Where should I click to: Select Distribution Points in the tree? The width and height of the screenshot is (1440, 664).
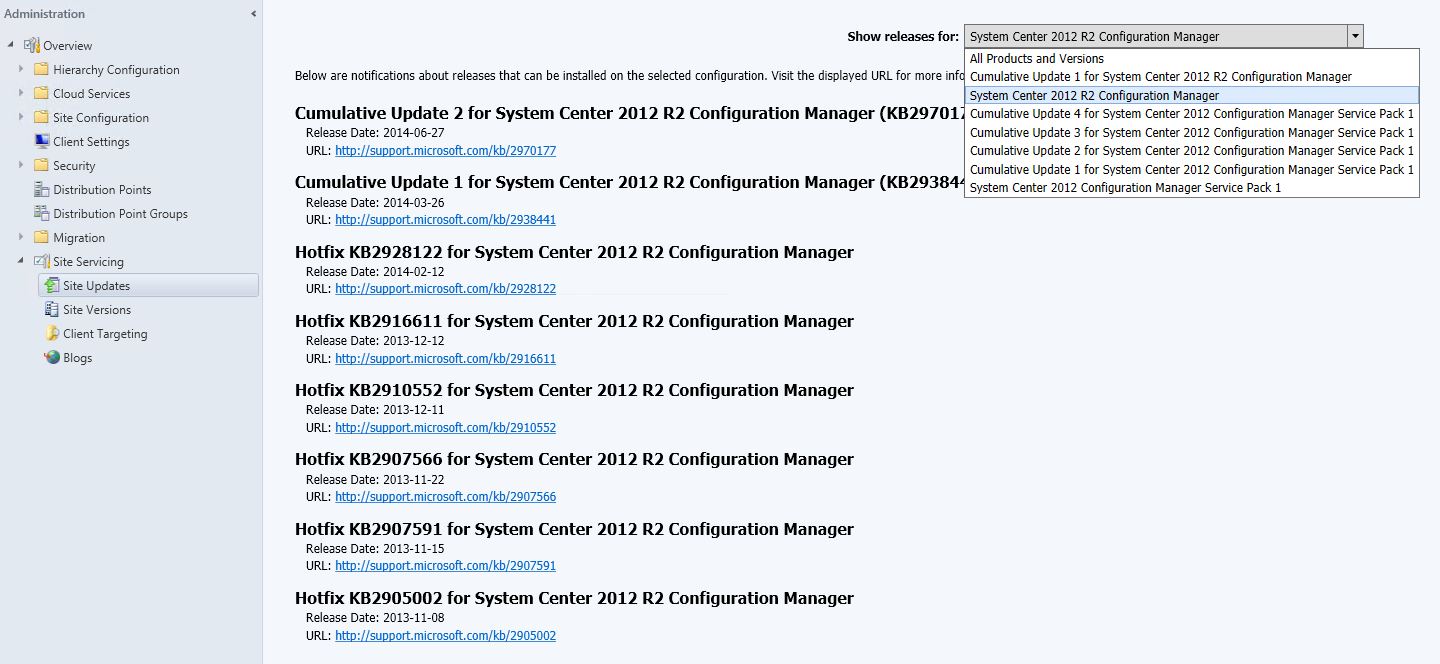[102, 190]
